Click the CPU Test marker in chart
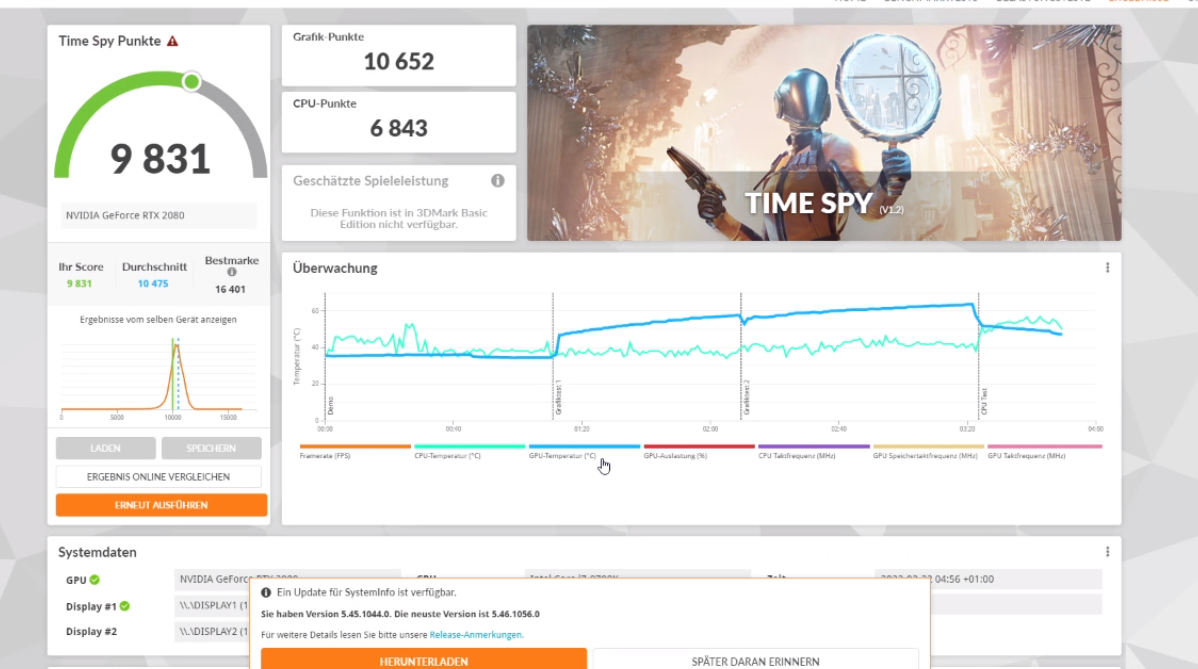The height and width of the screenshot is (669, 1198). pos(984,402)
